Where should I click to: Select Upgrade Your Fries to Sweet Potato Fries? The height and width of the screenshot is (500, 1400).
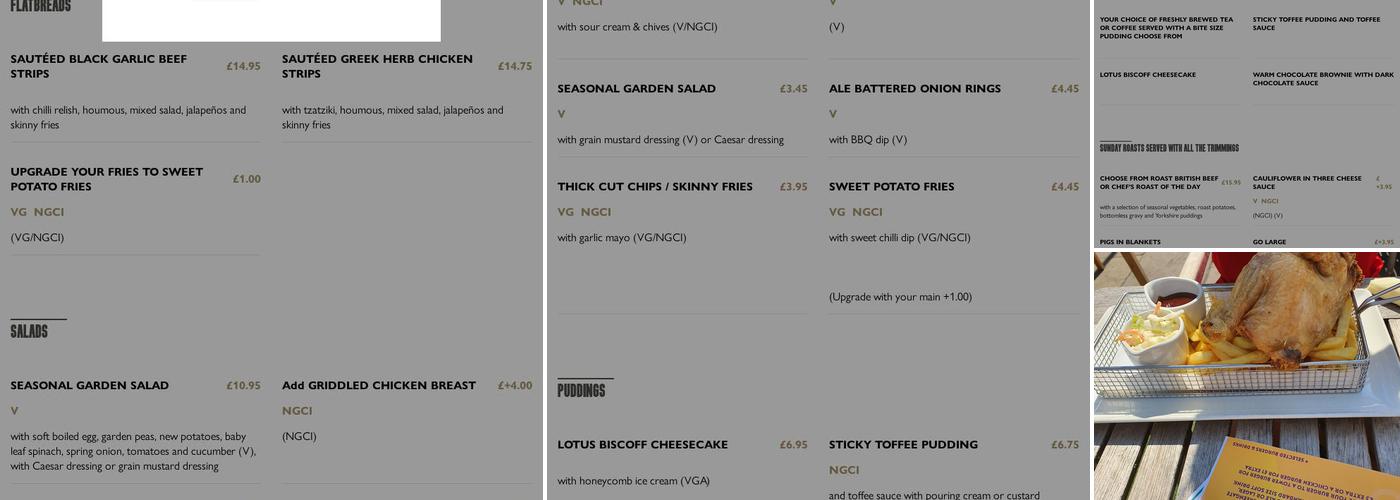[107, 179]
